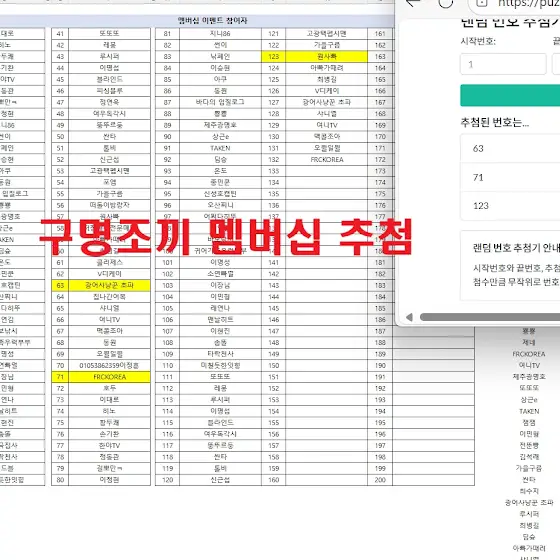The width and height of the screenshot is (560, 560).
Task: Click the 멤버십 이벤트 참여자 header cell
Action: (x=213, y=21)
